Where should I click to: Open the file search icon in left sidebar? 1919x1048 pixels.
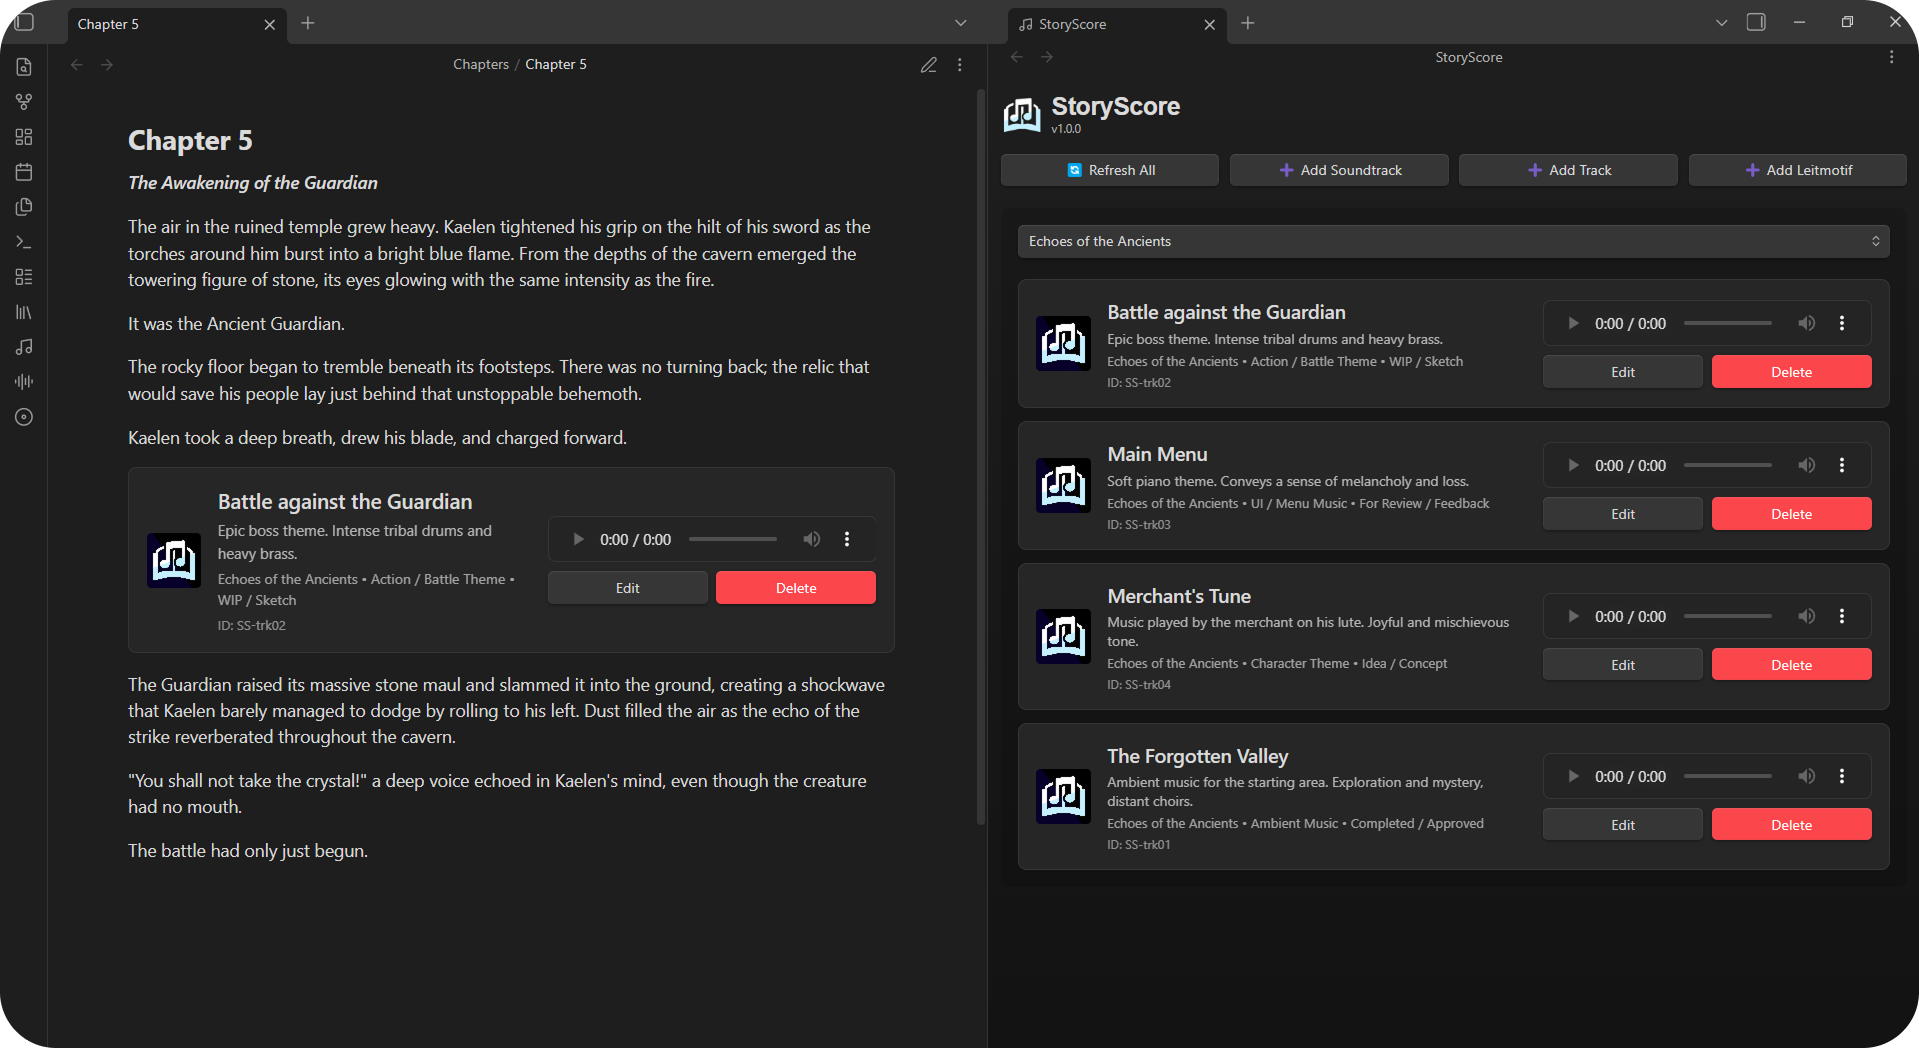[x=24, y=67]
